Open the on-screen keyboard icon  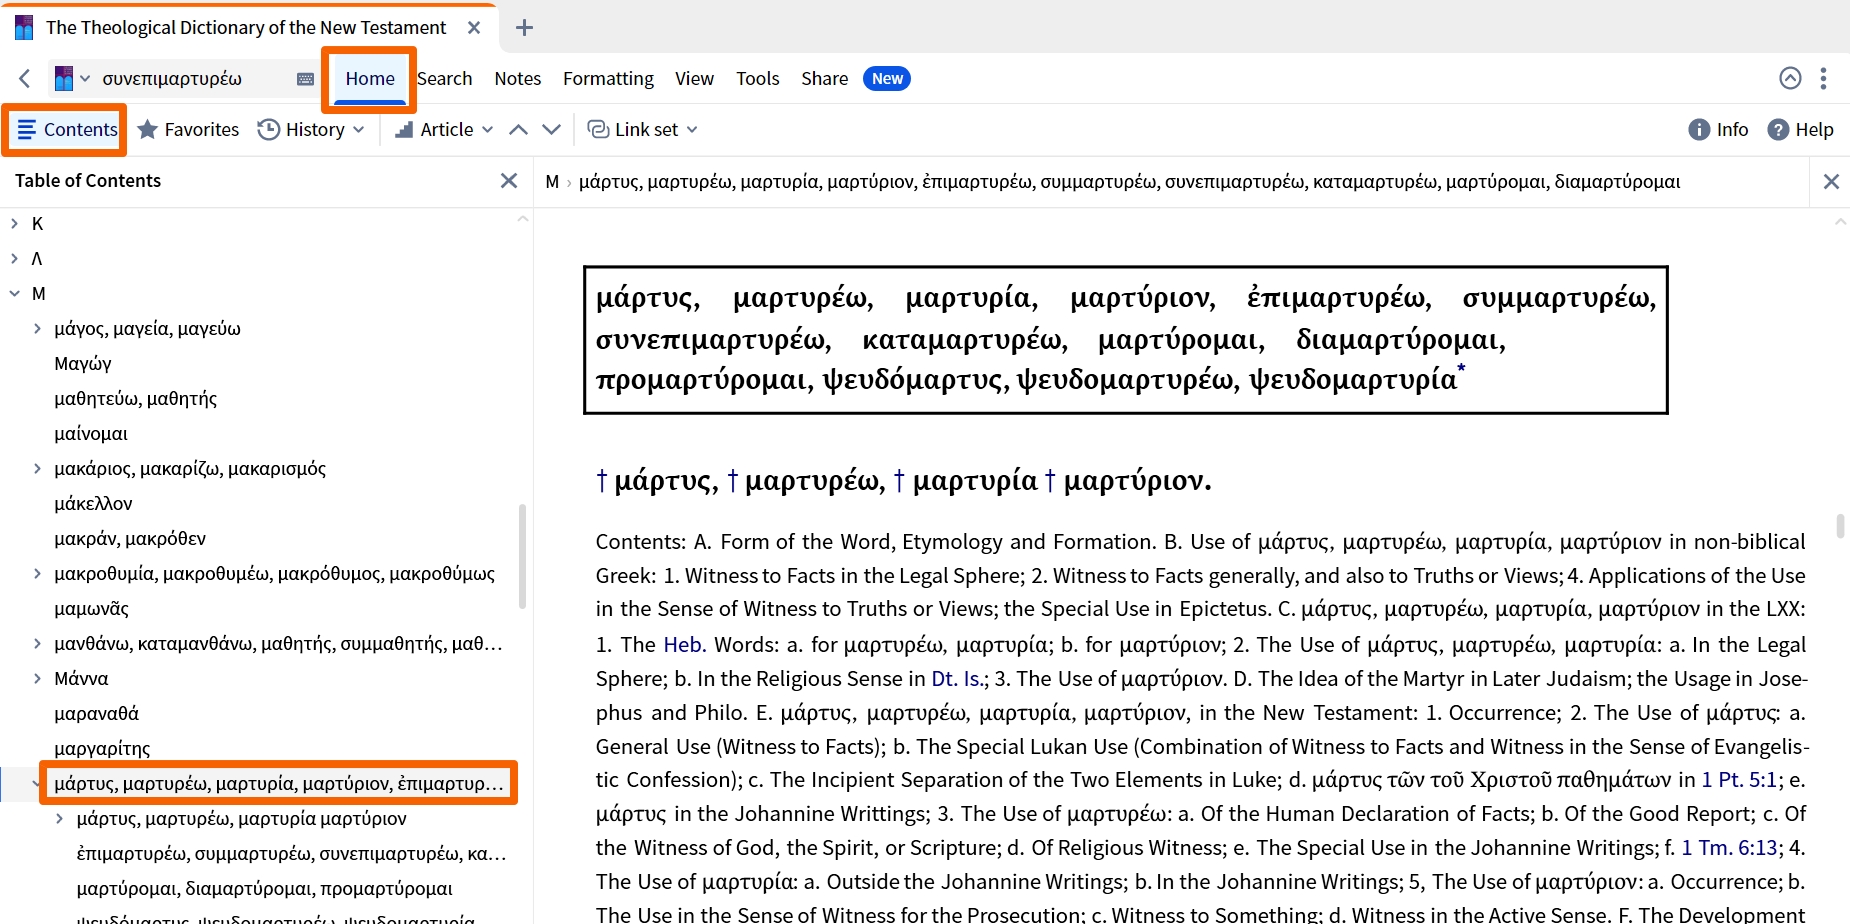click(306, 79)
